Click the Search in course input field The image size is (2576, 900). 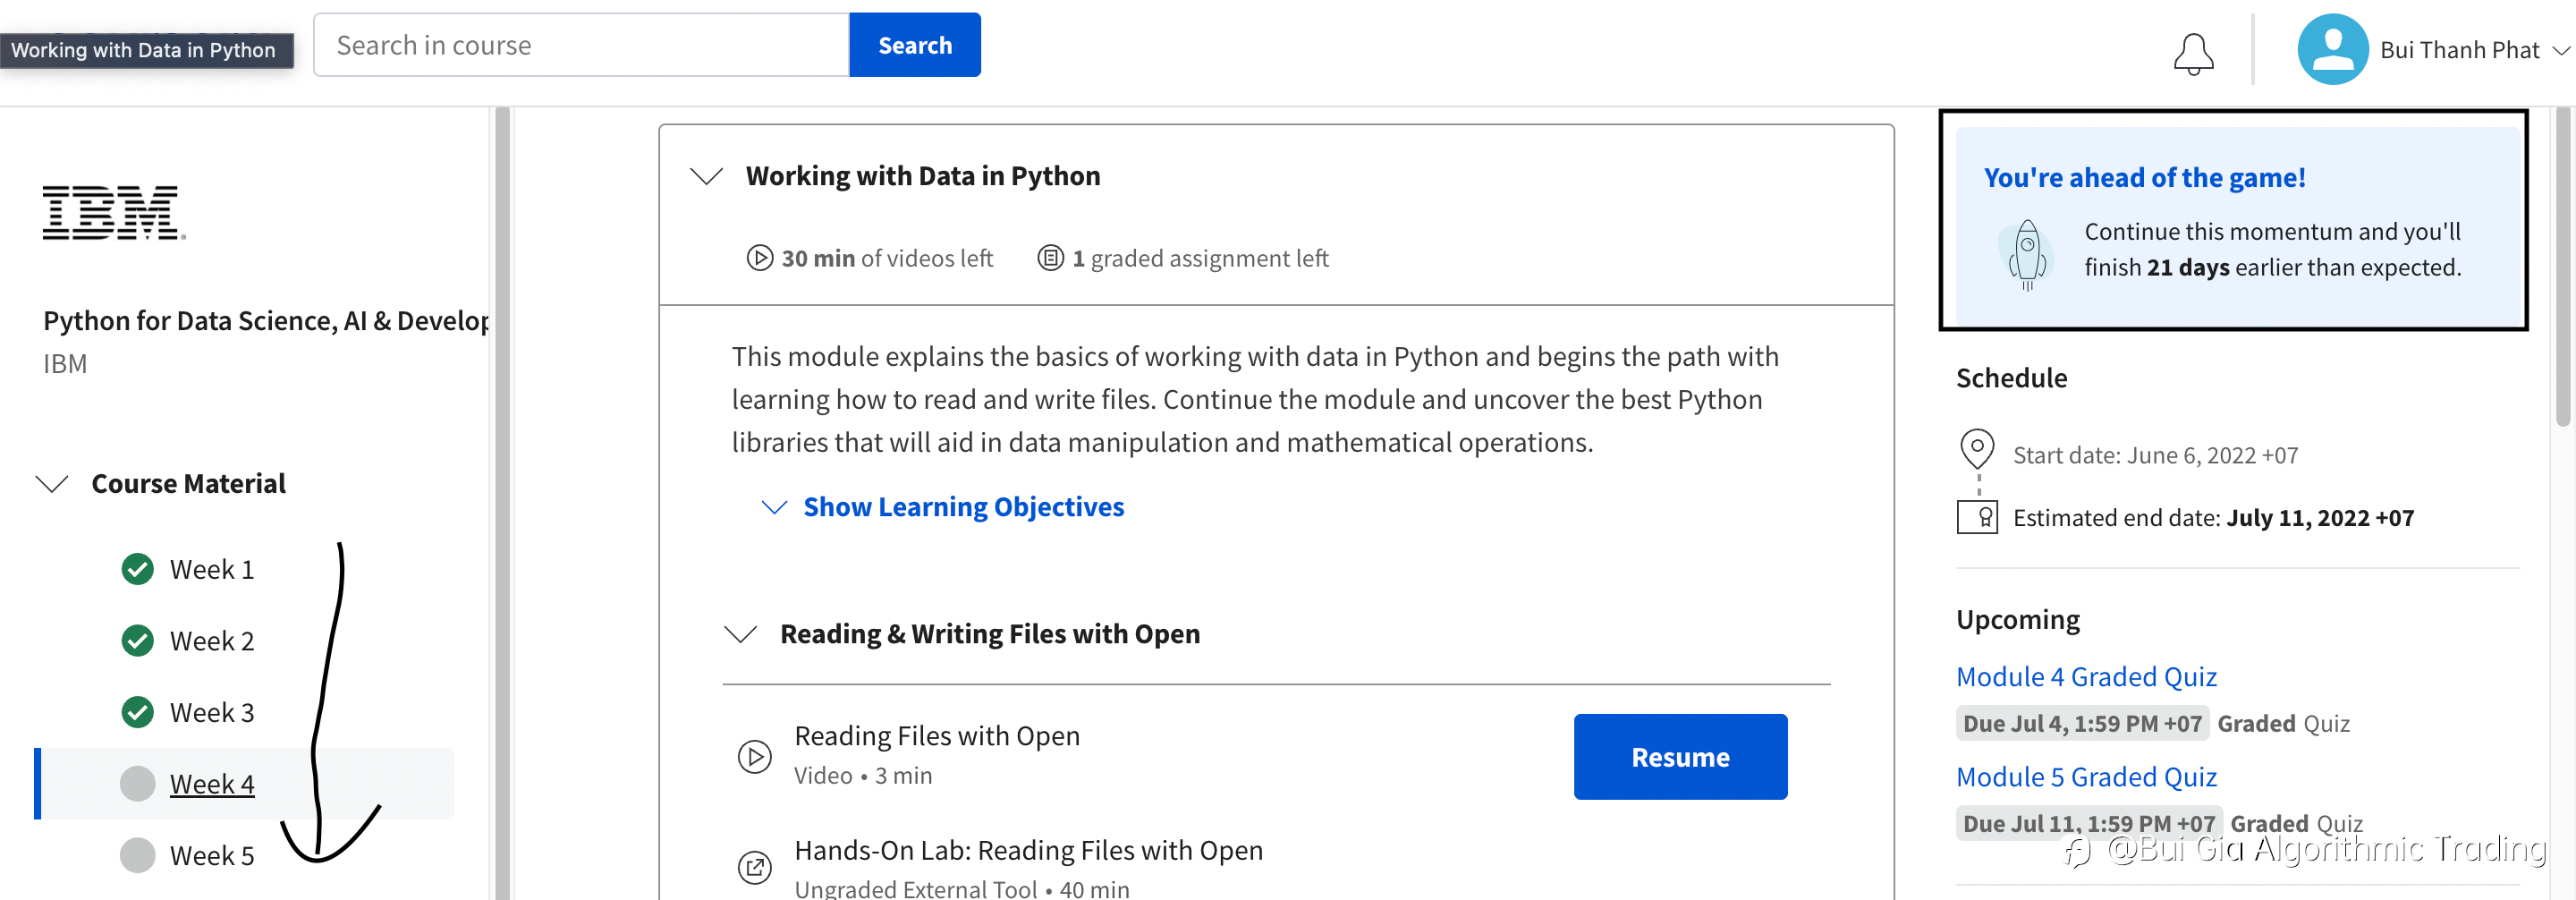tap(581, 45)
